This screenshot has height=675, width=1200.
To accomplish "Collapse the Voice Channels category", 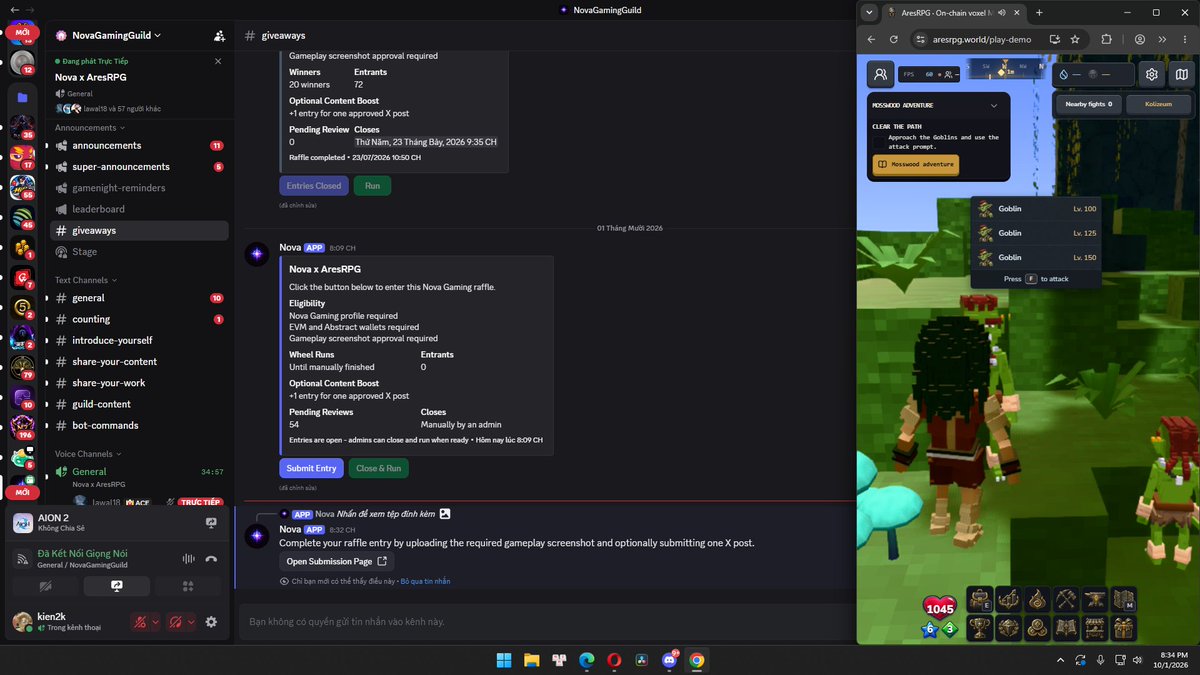I will tap(87, 454).
